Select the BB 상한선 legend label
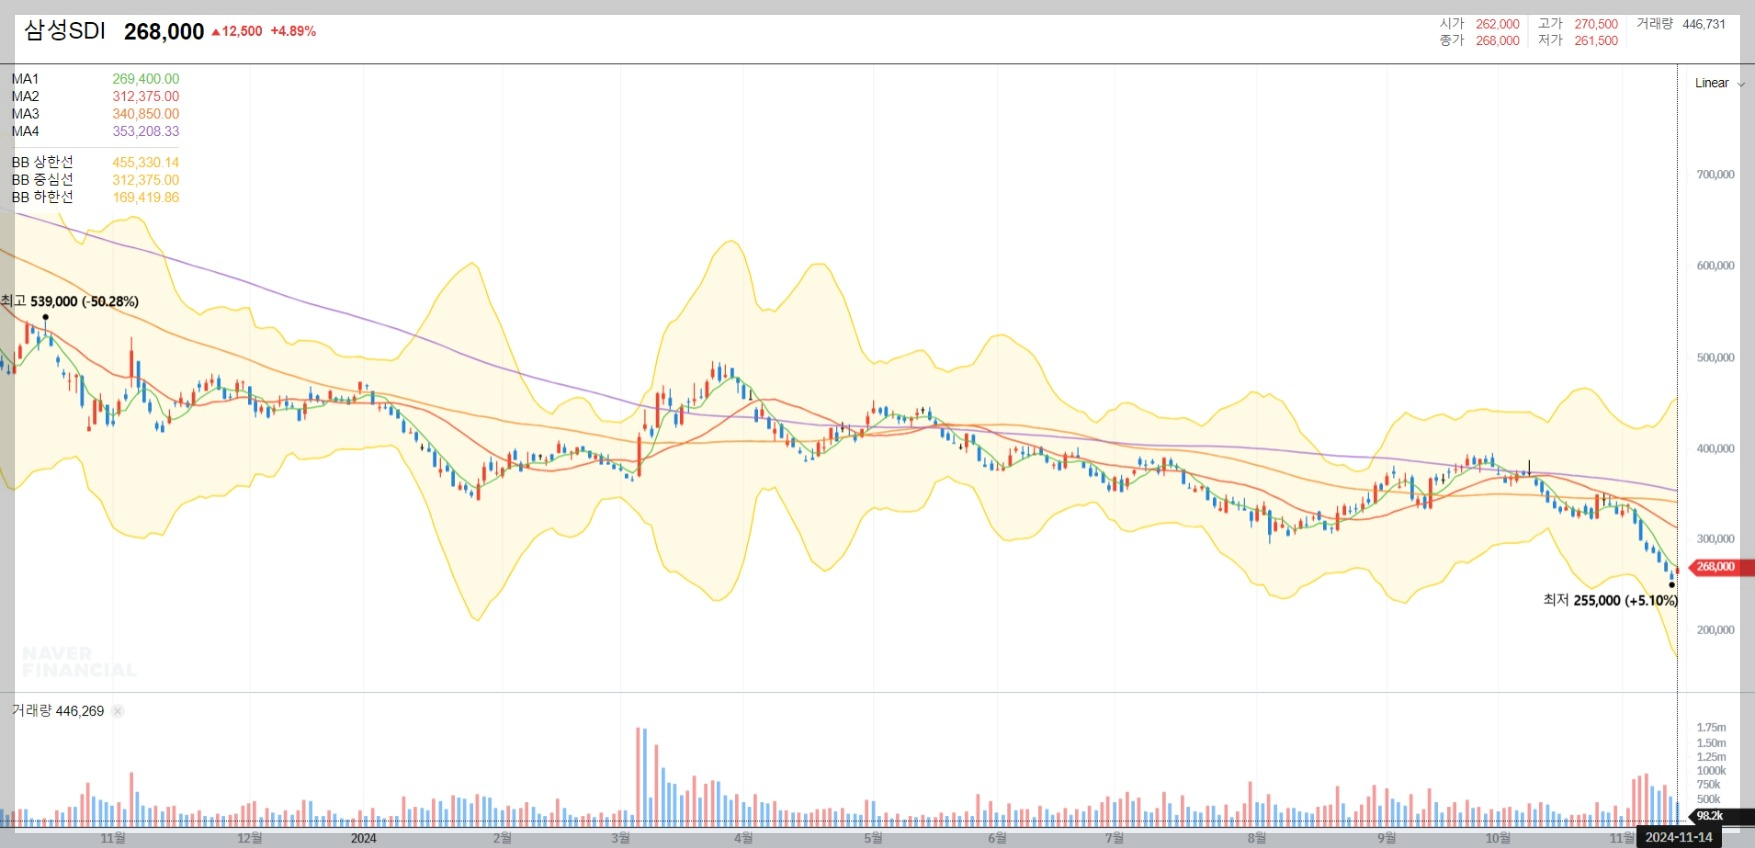Image resolution: width=1755 pixels, height=848 pixels. tap(42, 162)
